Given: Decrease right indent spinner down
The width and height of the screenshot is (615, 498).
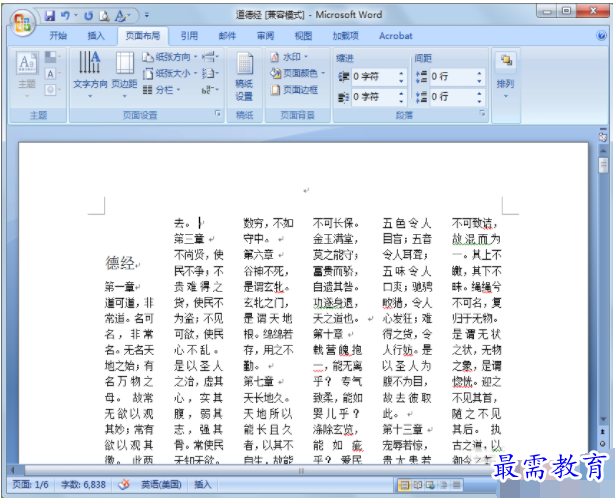Looking at the screenshot, I should coord(401,100).
